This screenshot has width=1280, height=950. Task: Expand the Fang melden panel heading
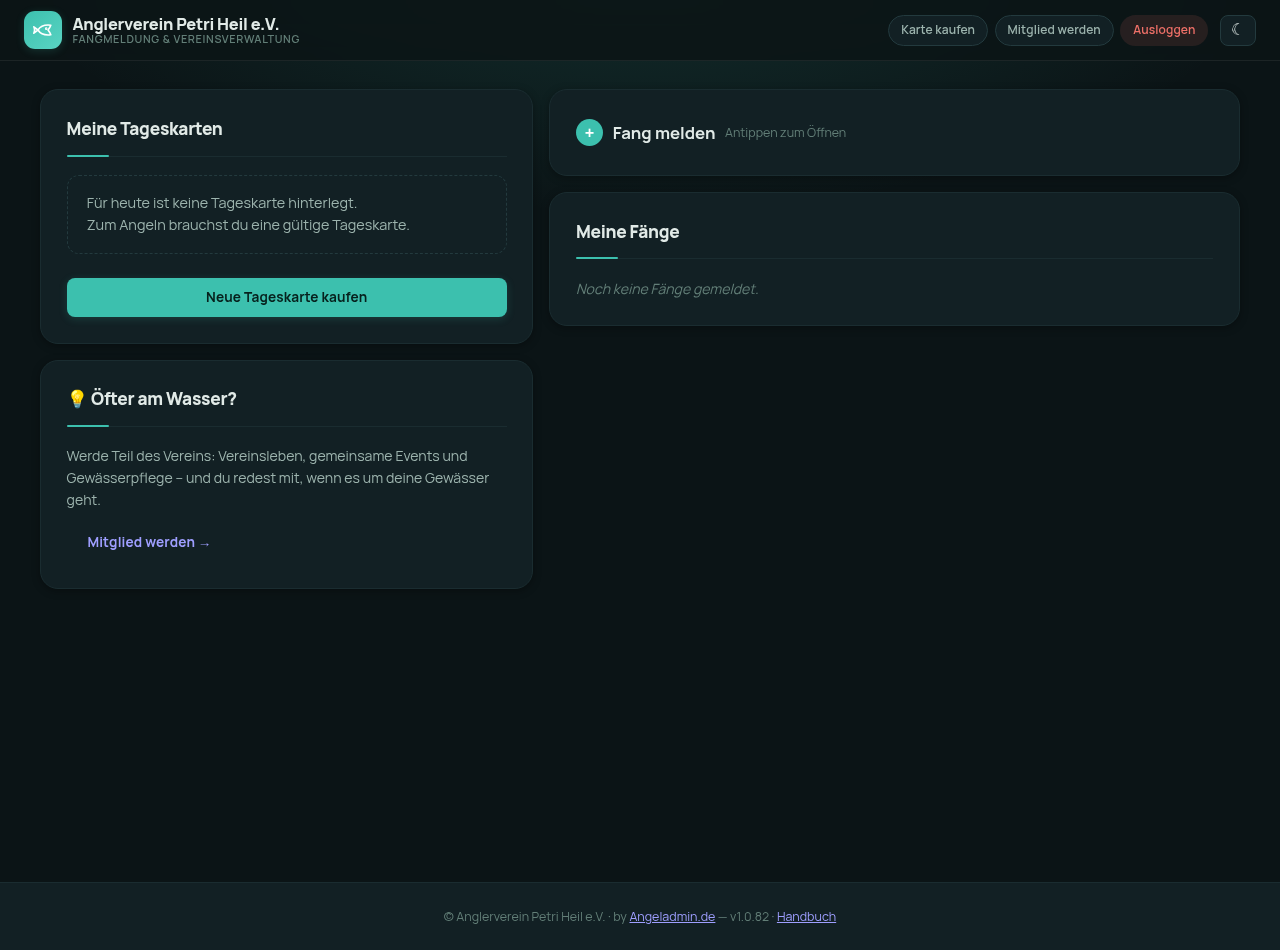(664, 133)
